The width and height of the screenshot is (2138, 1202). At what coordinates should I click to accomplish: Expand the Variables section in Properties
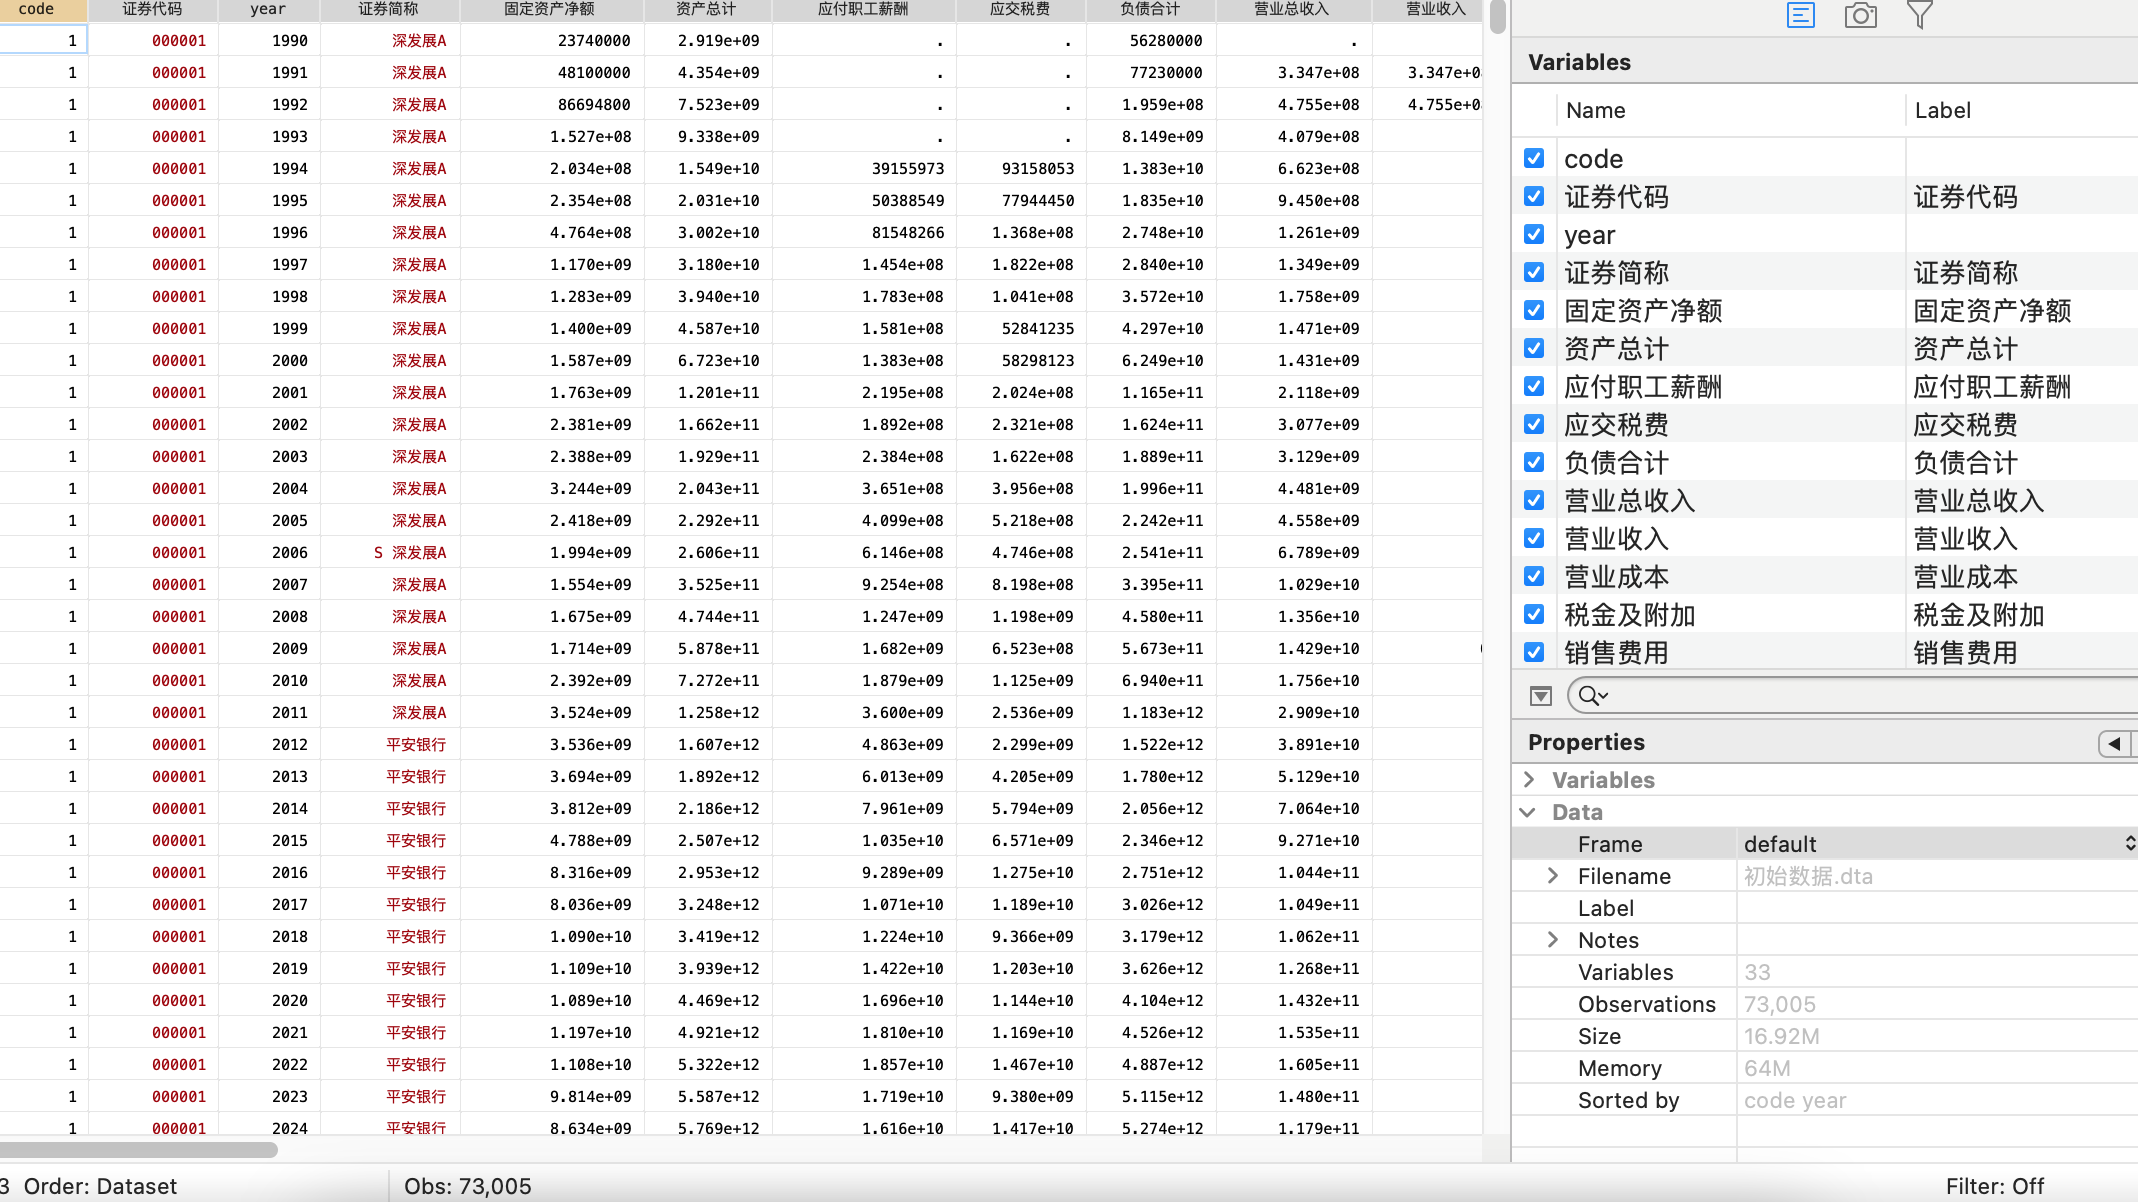coord(1529,779)
